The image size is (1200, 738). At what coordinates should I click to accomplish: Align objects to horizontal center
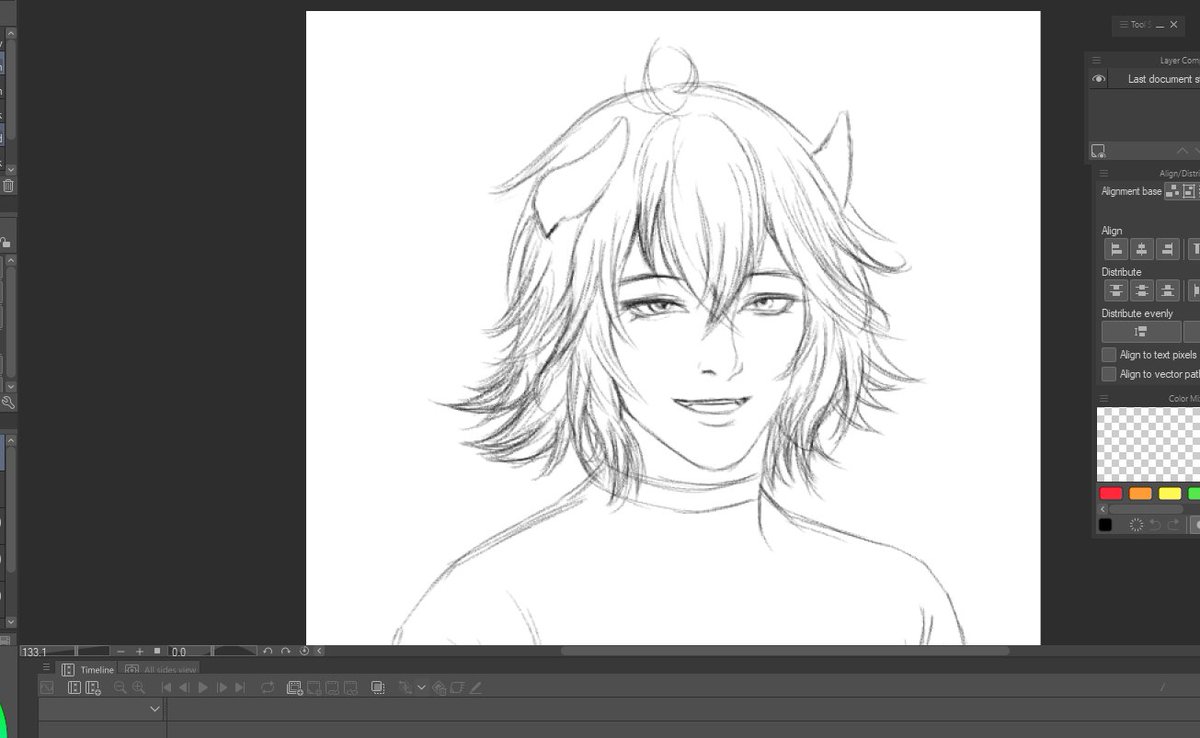click(x=1142, y=249)
